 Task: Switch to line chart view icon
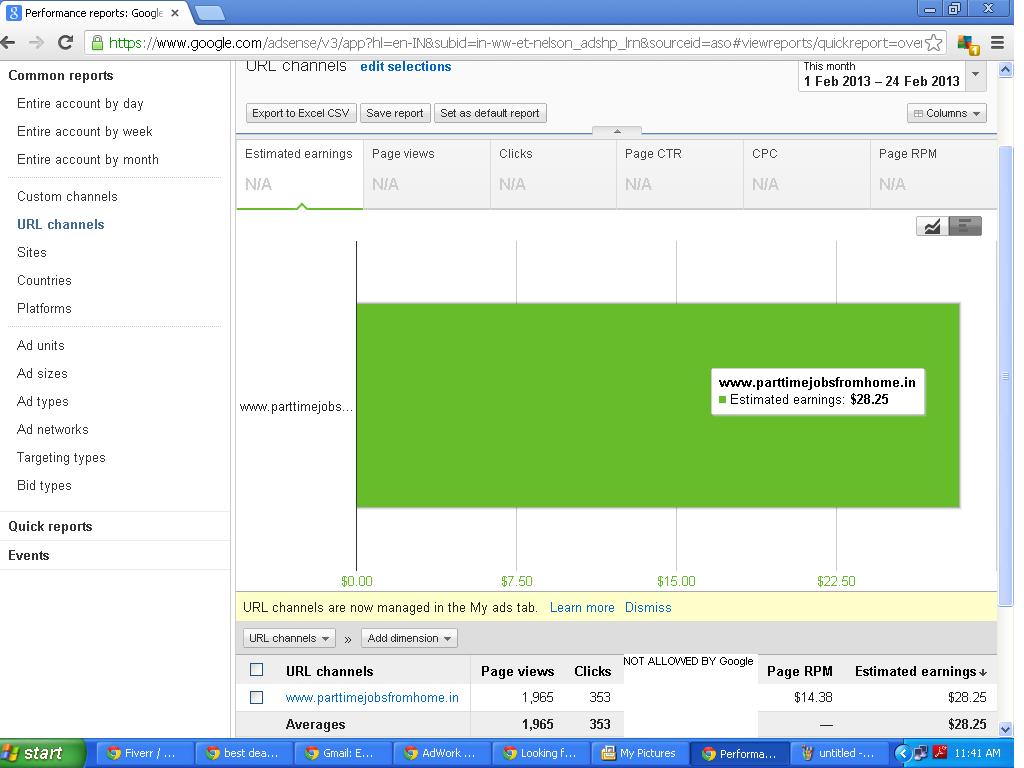(932, 226)
